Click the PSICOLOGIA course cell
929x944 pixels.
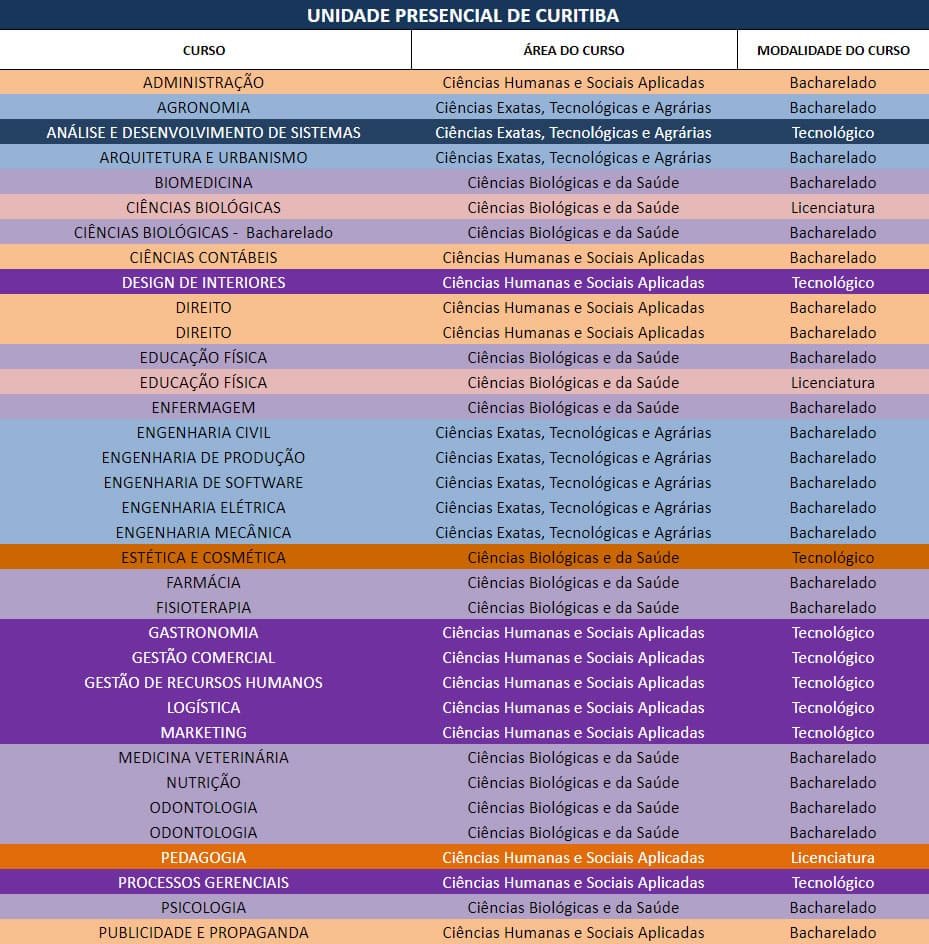tap(204, 907)
